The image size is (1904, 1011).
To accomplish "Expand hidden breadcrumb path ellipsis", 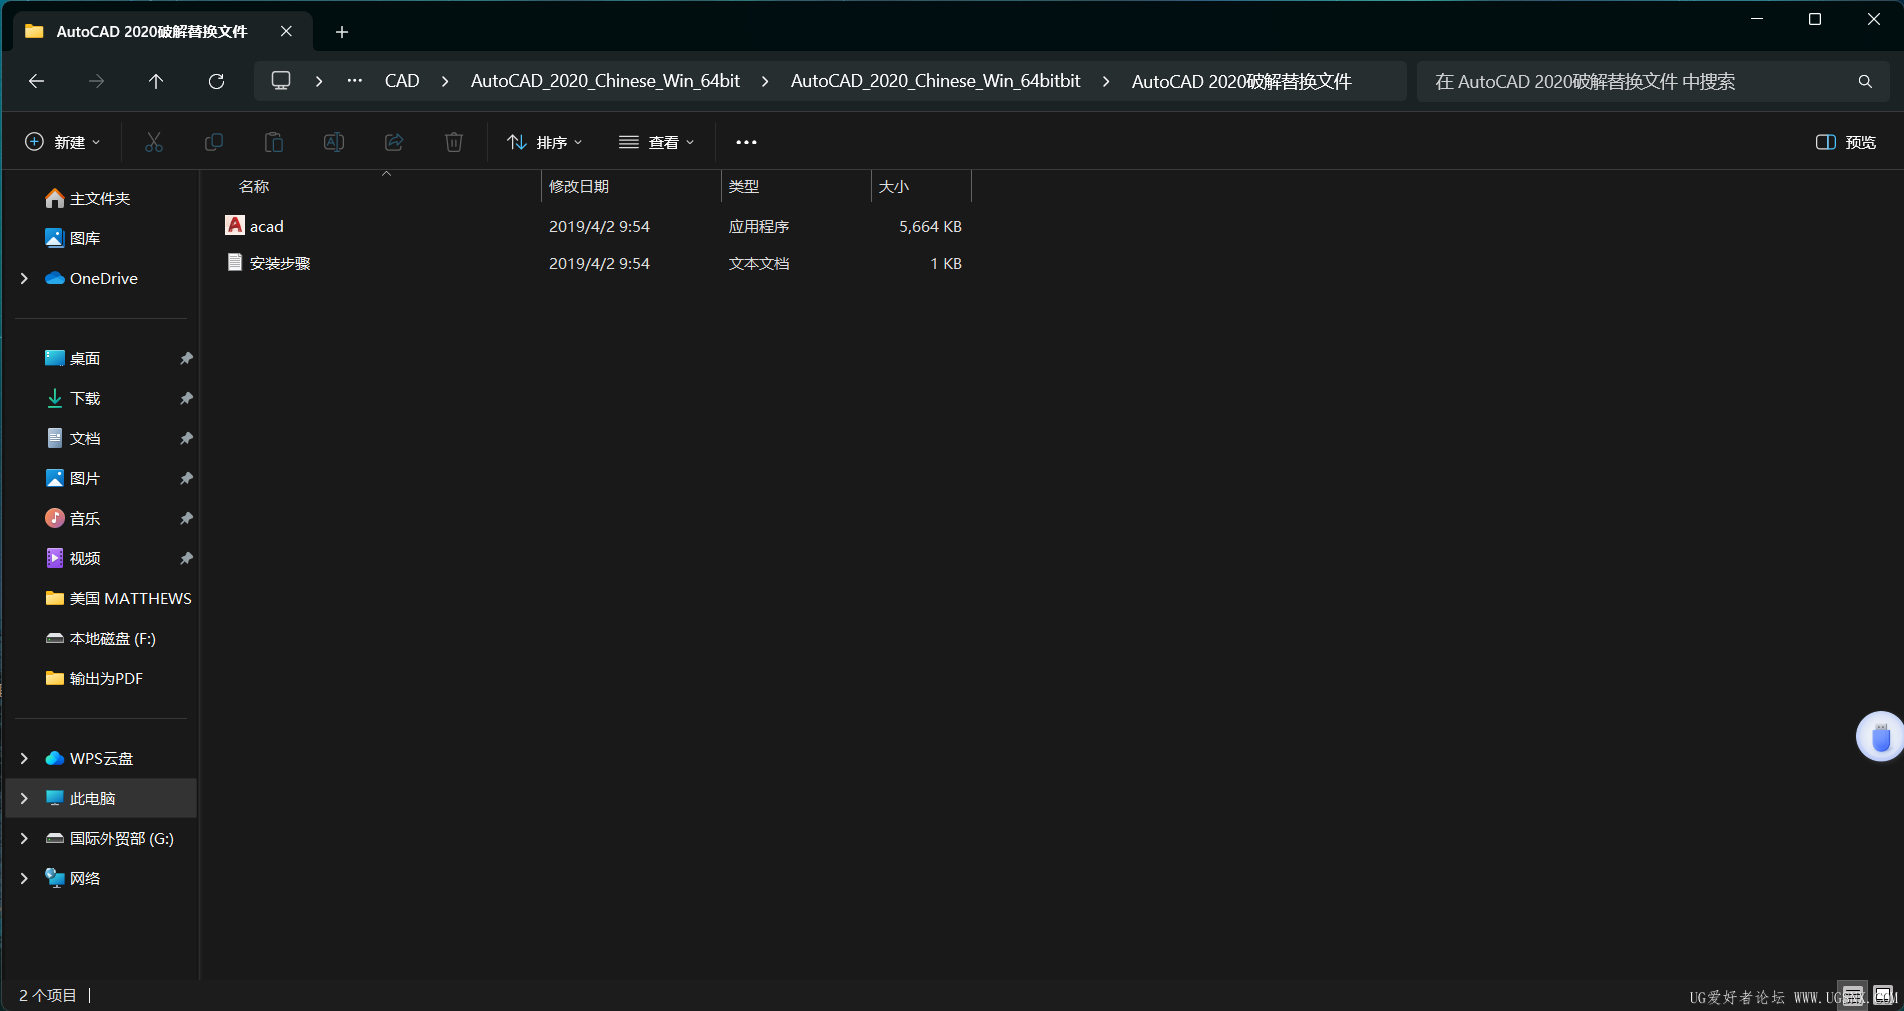I will [x=355, y=81].
